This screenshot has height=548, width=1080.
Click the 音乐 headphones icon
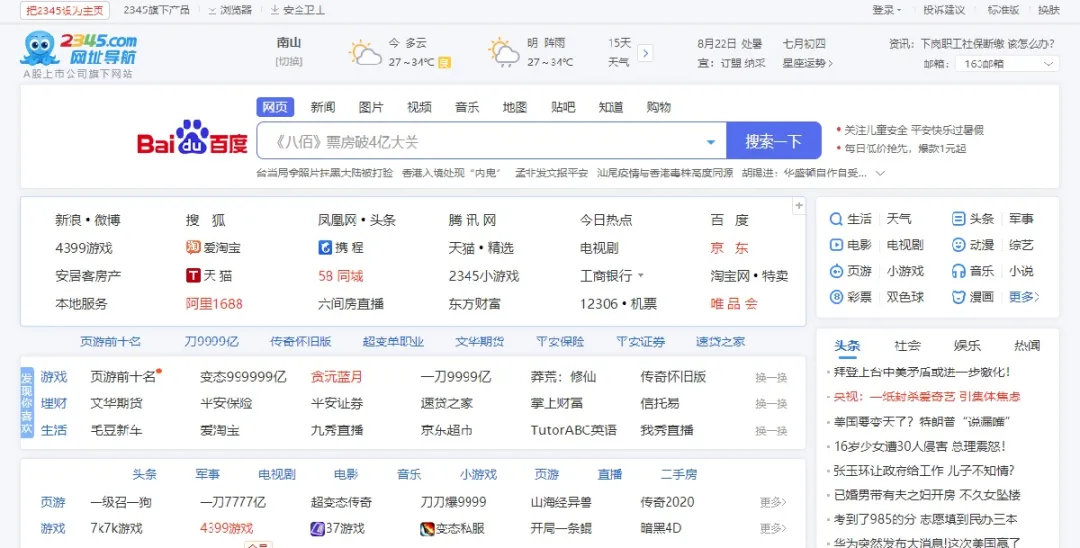pyautogui.click(x=959, y=271)
